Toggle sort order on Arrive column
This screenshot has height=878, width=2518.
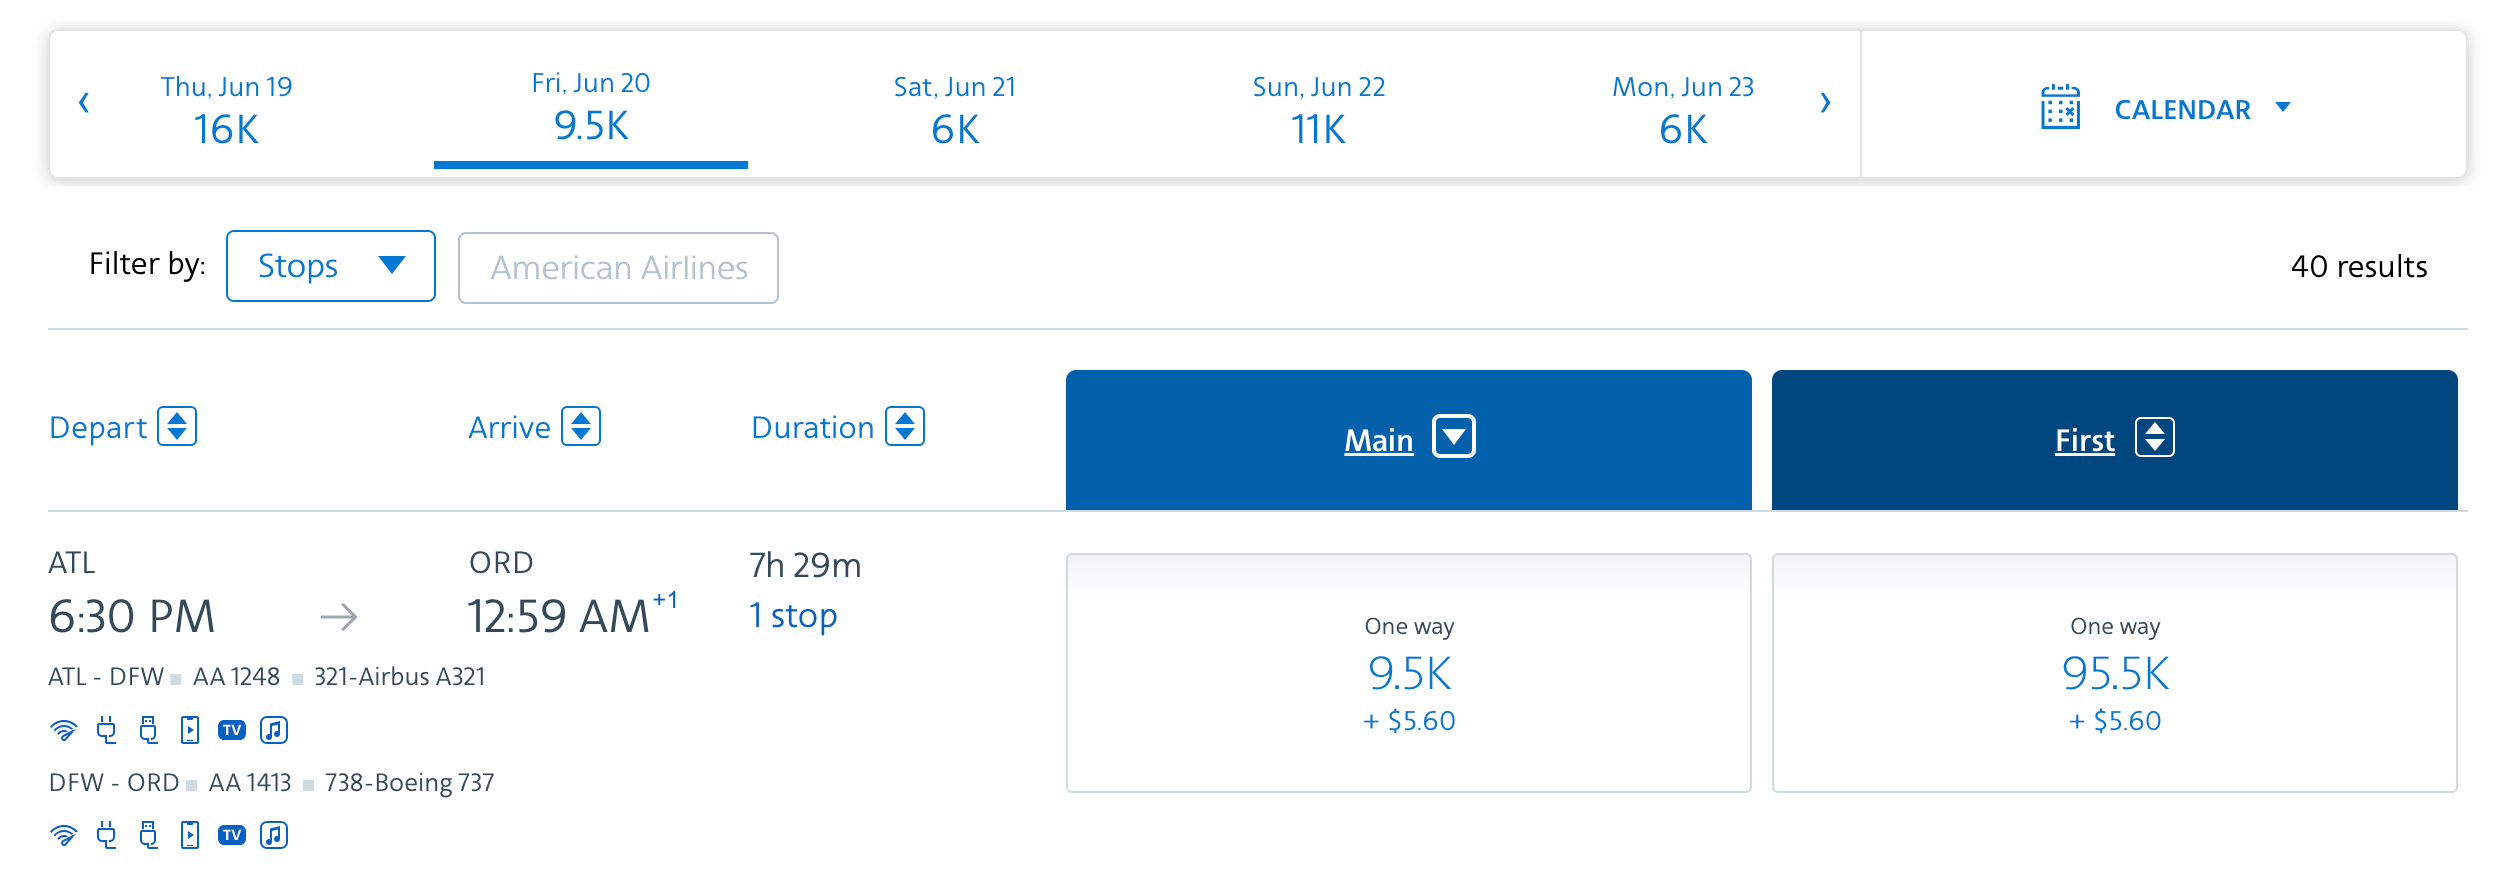pos(581,427)
